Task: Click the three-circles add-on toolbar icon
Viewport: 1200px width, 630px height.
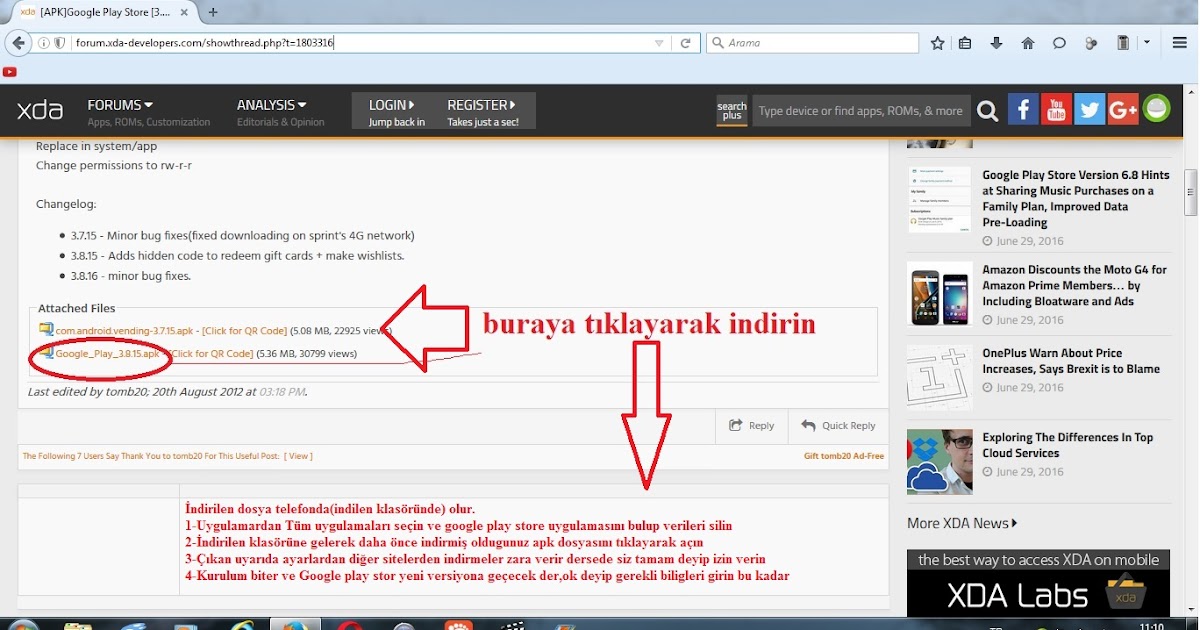Action: (x=1090, y=43)
